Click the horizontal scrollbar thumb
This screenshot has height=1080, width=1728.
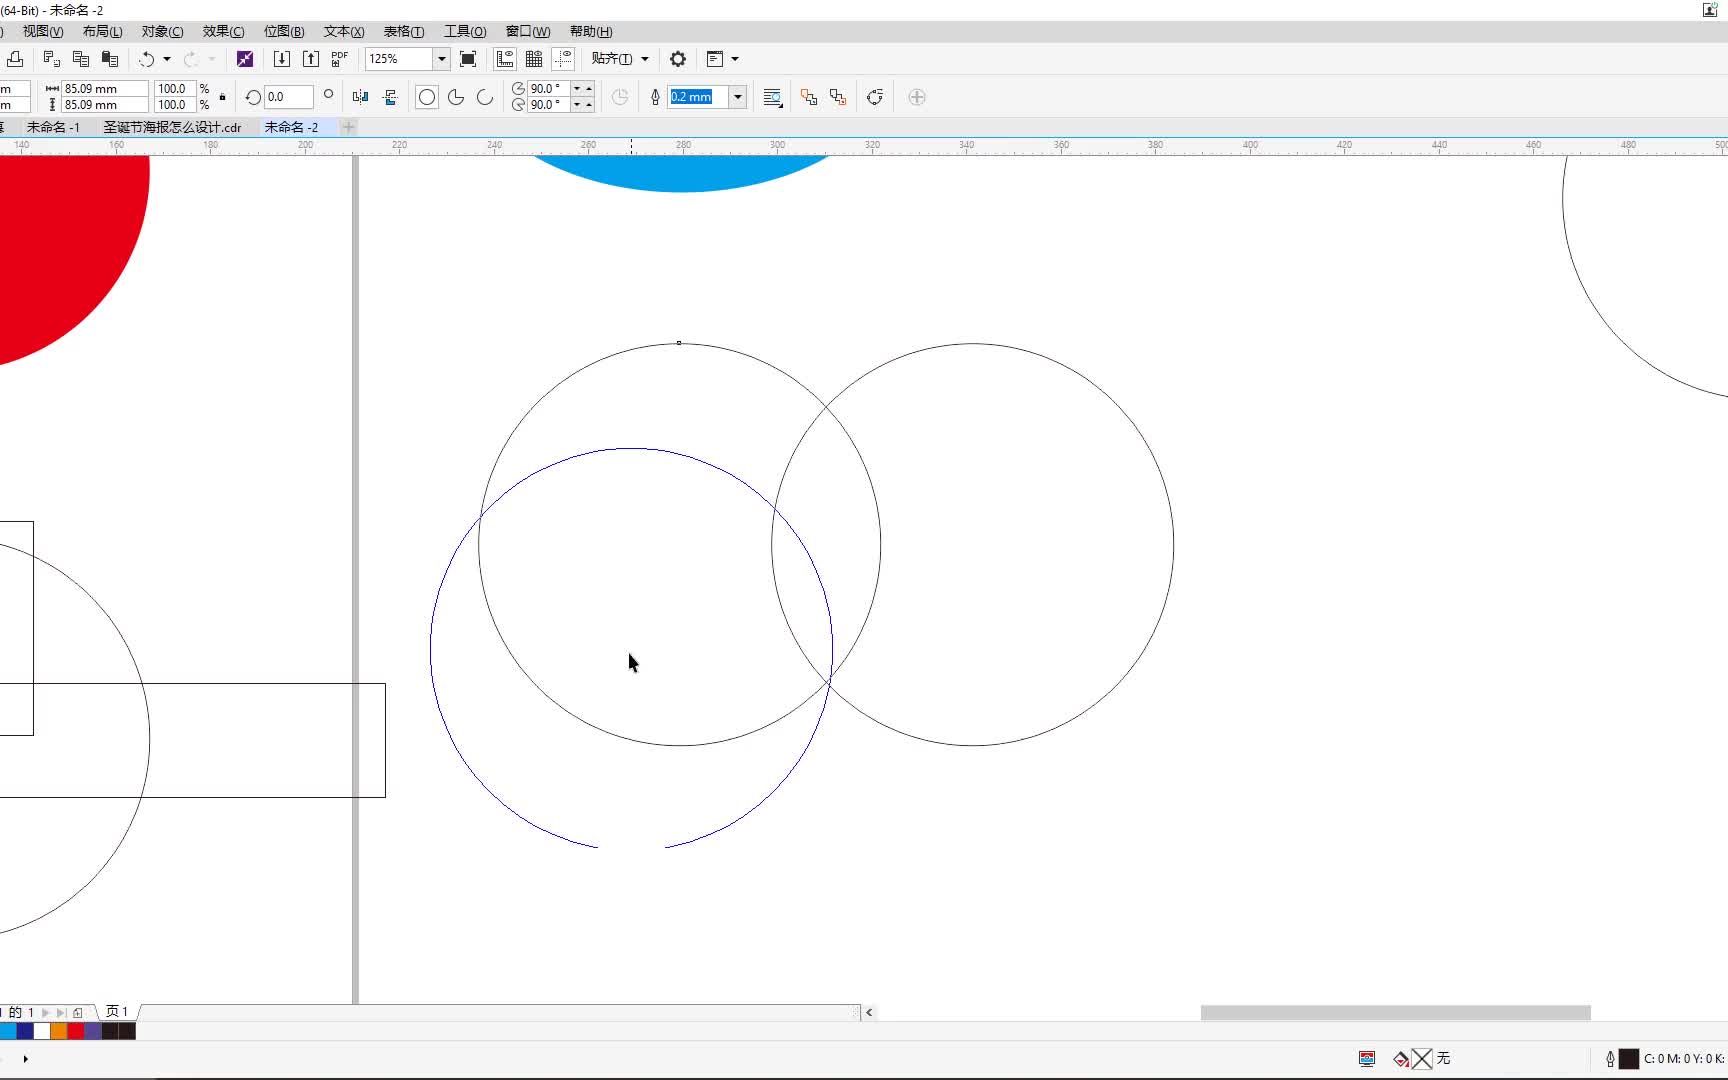coord(1395,1013)
